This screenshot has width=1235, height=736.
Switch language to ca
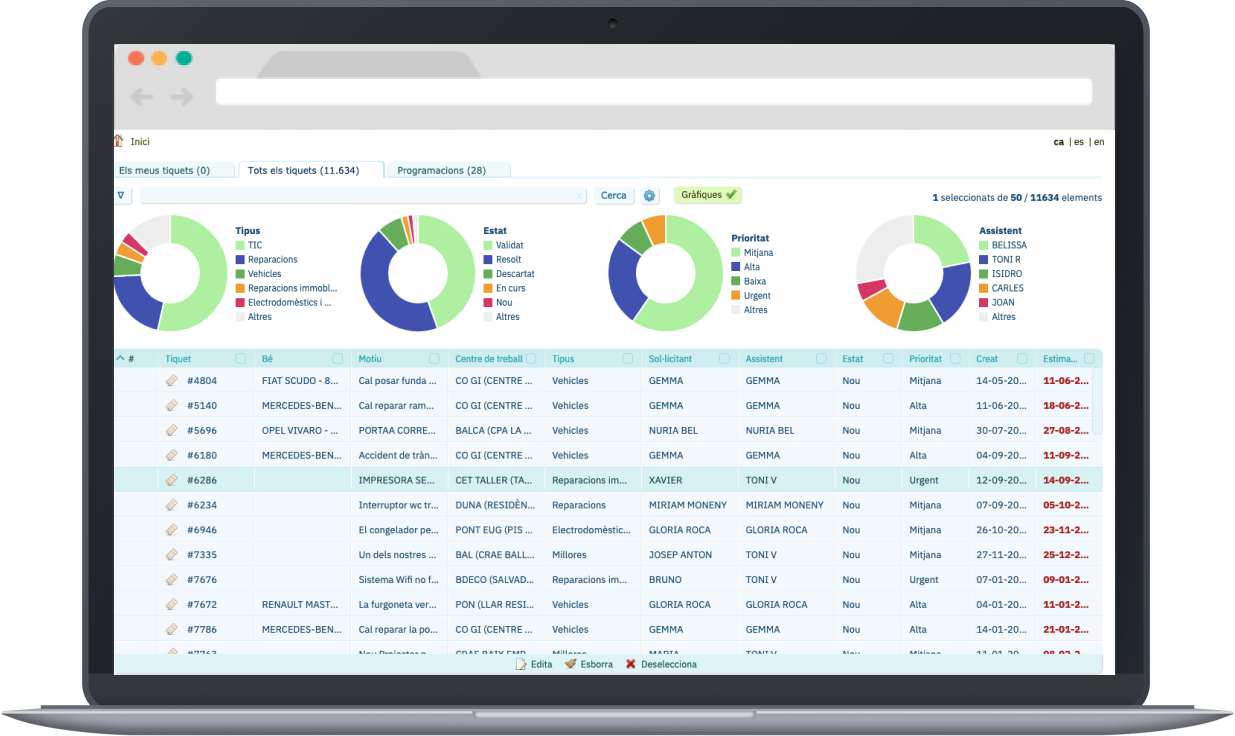point(1058,142)
